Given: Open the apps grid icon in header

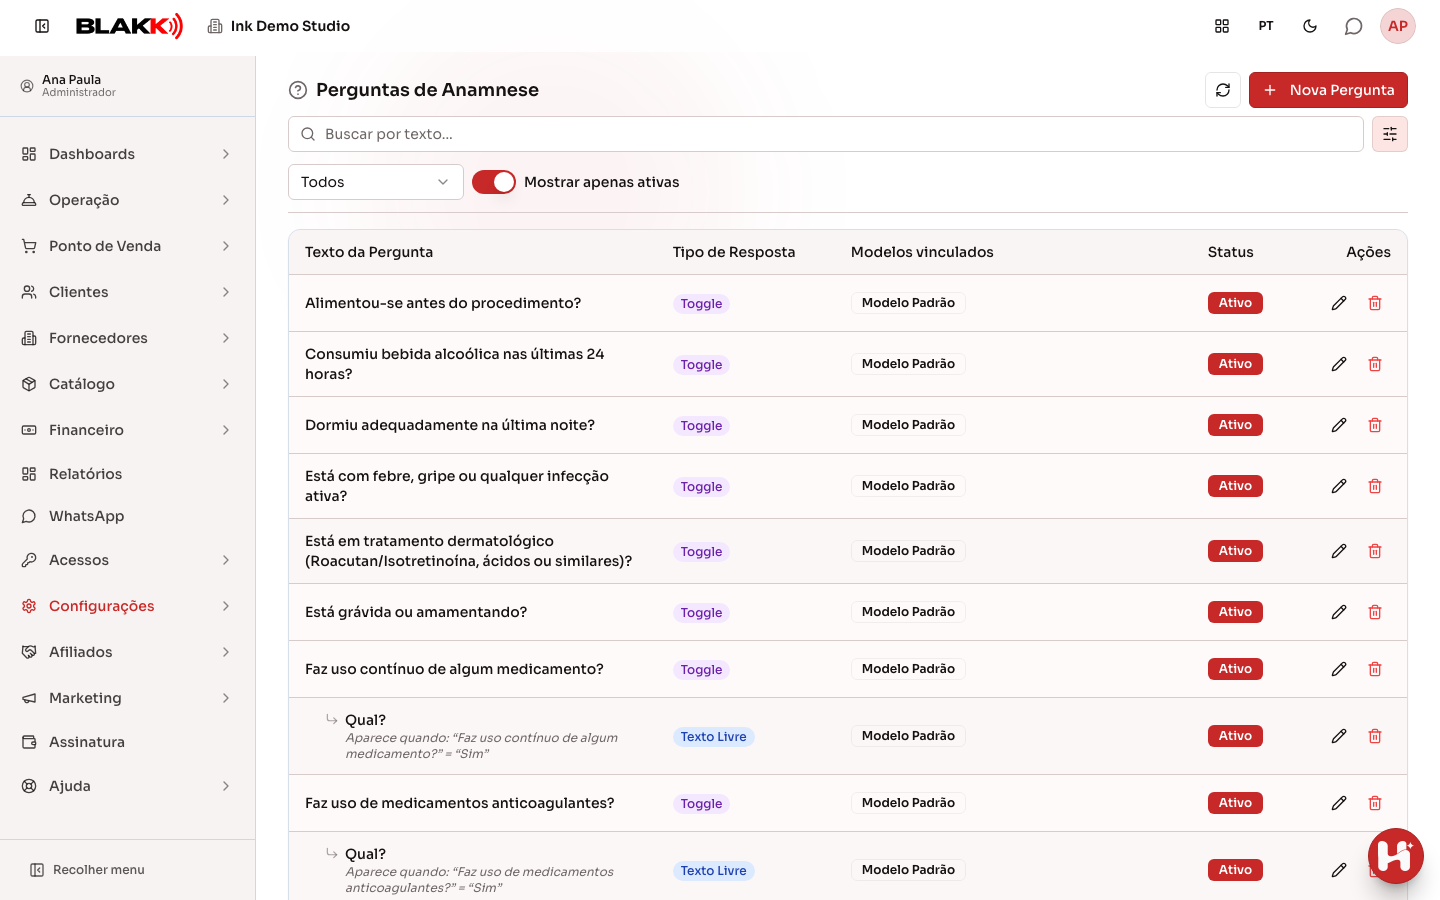Looking at the screenshot, I should tap(1222, 26).
